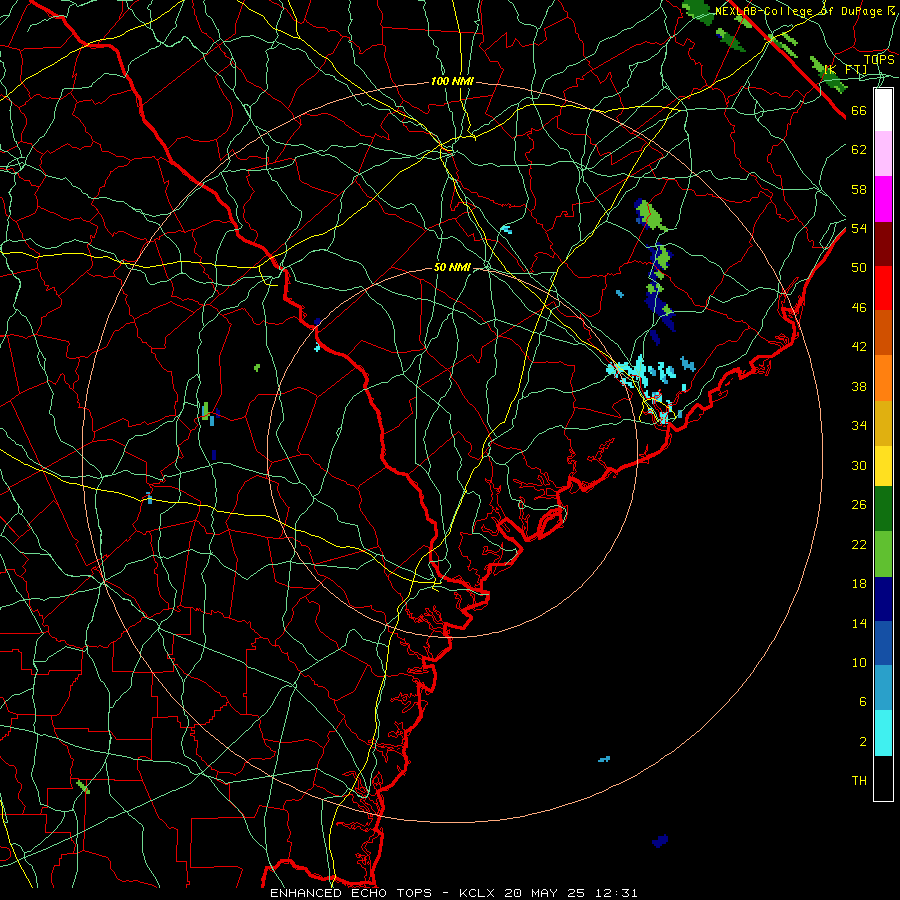The height and width of the screenshot is (900, 900).
Task: Click the "62" legend value
Action: click(x=859, y=150)
